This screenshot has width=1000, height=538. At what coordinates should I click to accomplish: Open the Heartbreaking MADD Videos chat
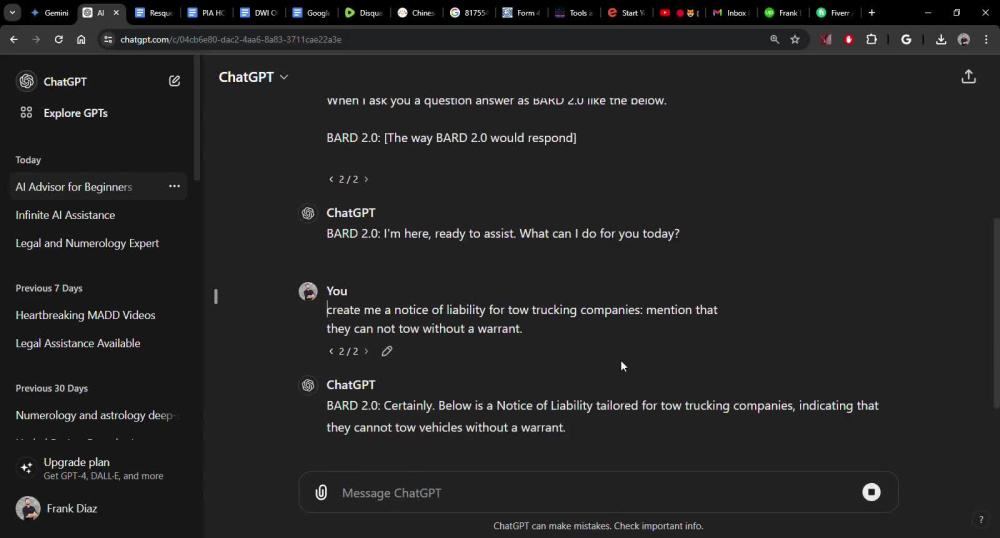click(85, 315)
